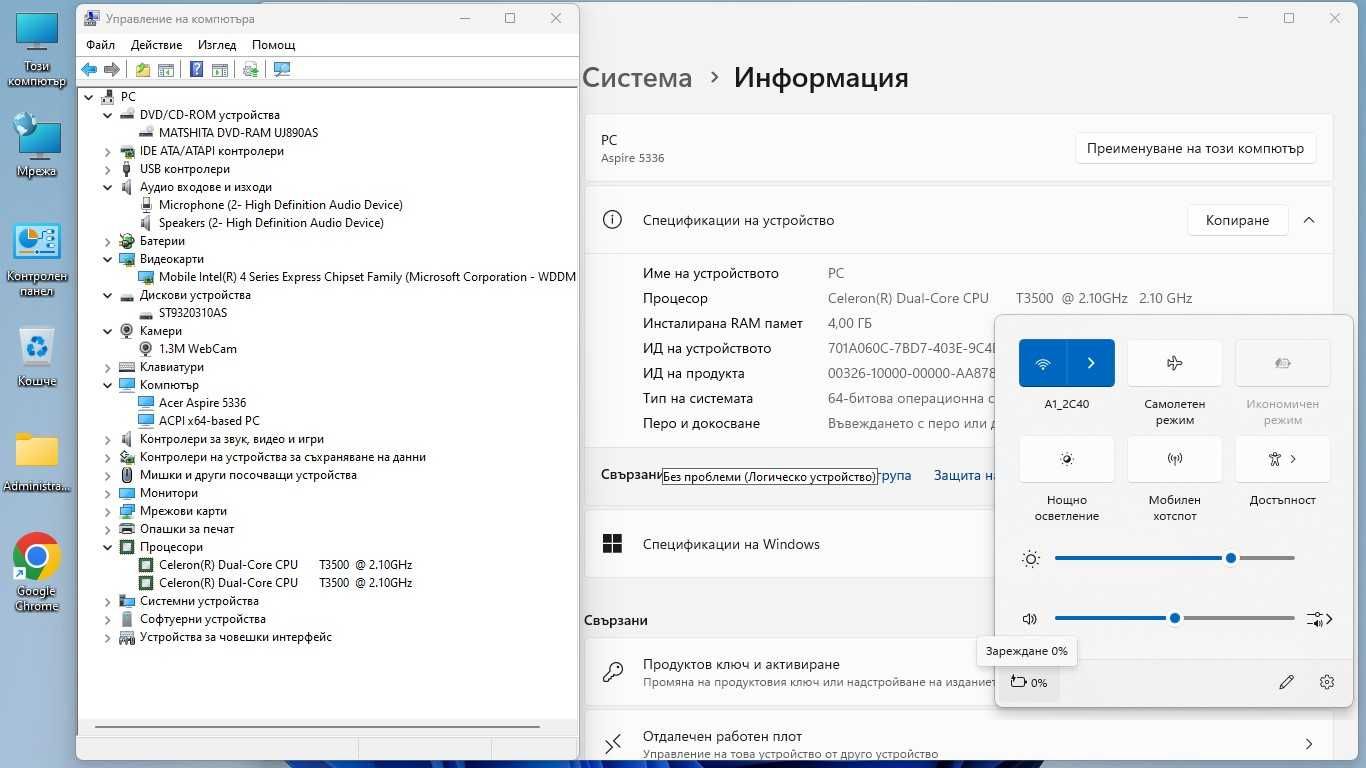The height and width of the screenshot is (768, 1366).
Task: Toggle Mobile hotspot (Мобилен хотспот)
Action: pos(1175,459)
